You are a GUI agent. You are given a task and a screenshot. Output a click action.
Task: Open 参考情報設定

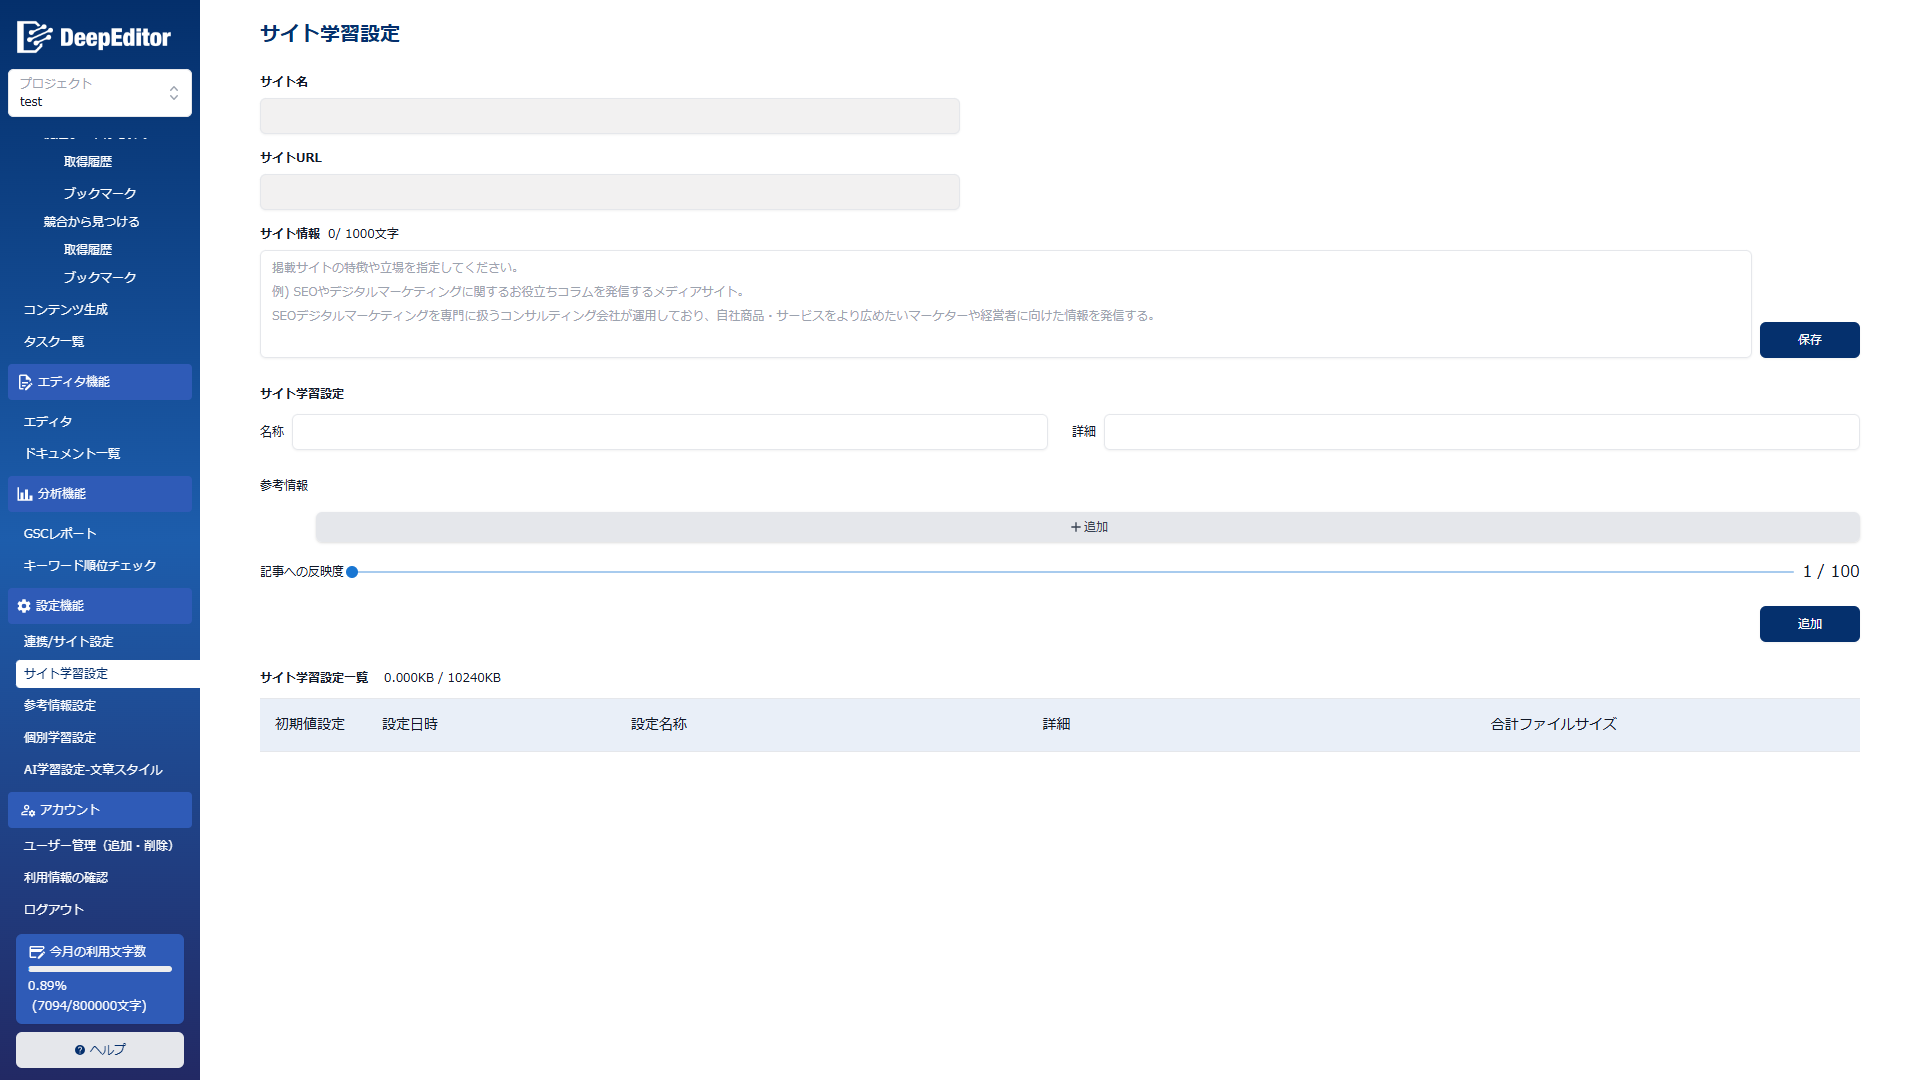[60, 706]
